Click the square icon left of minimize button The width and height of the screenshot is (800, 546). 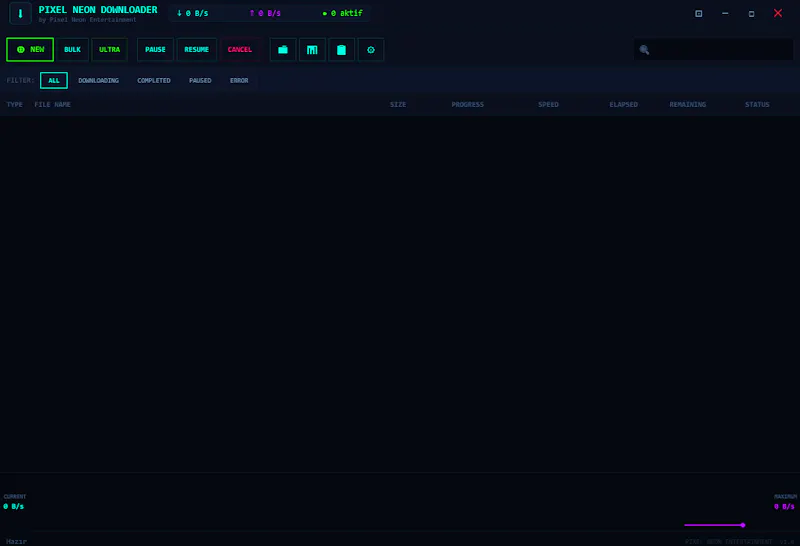(698, 14)
